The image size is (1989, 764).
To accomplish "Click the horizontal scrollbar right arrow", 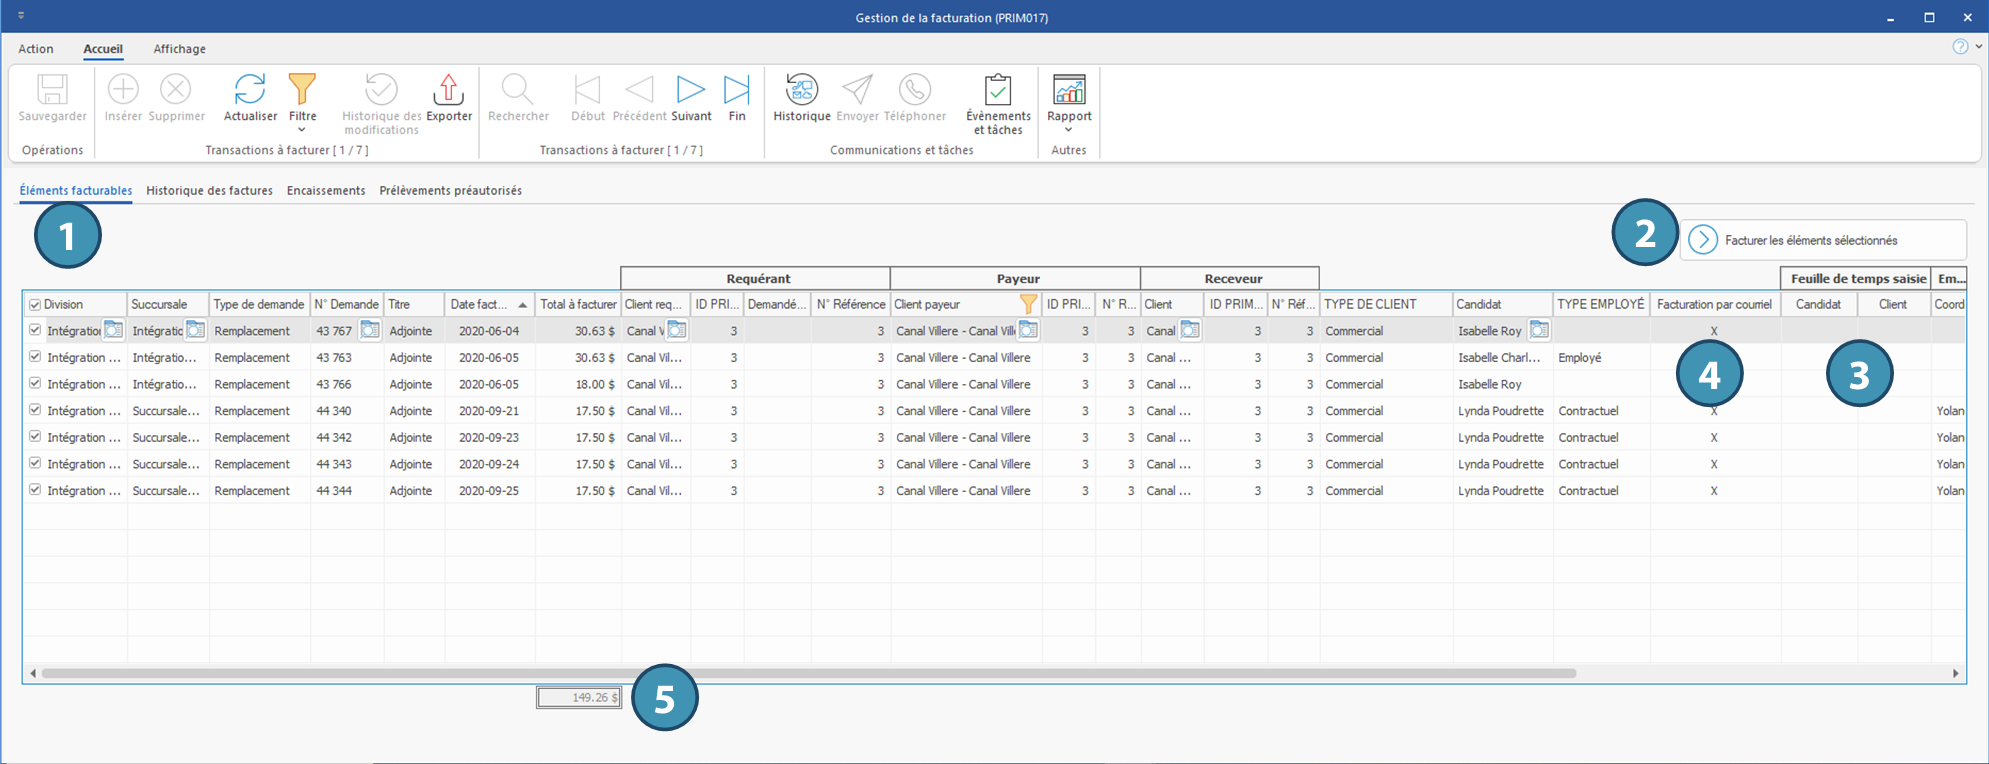I will click(x=1955, y=673).
